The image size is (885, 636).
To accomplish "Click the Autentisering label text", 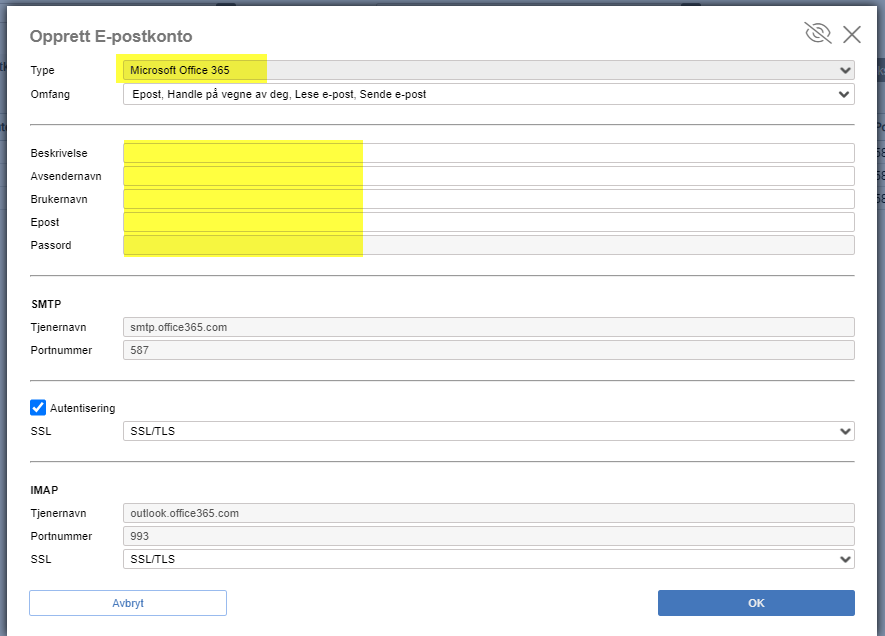I will point(82,408).
